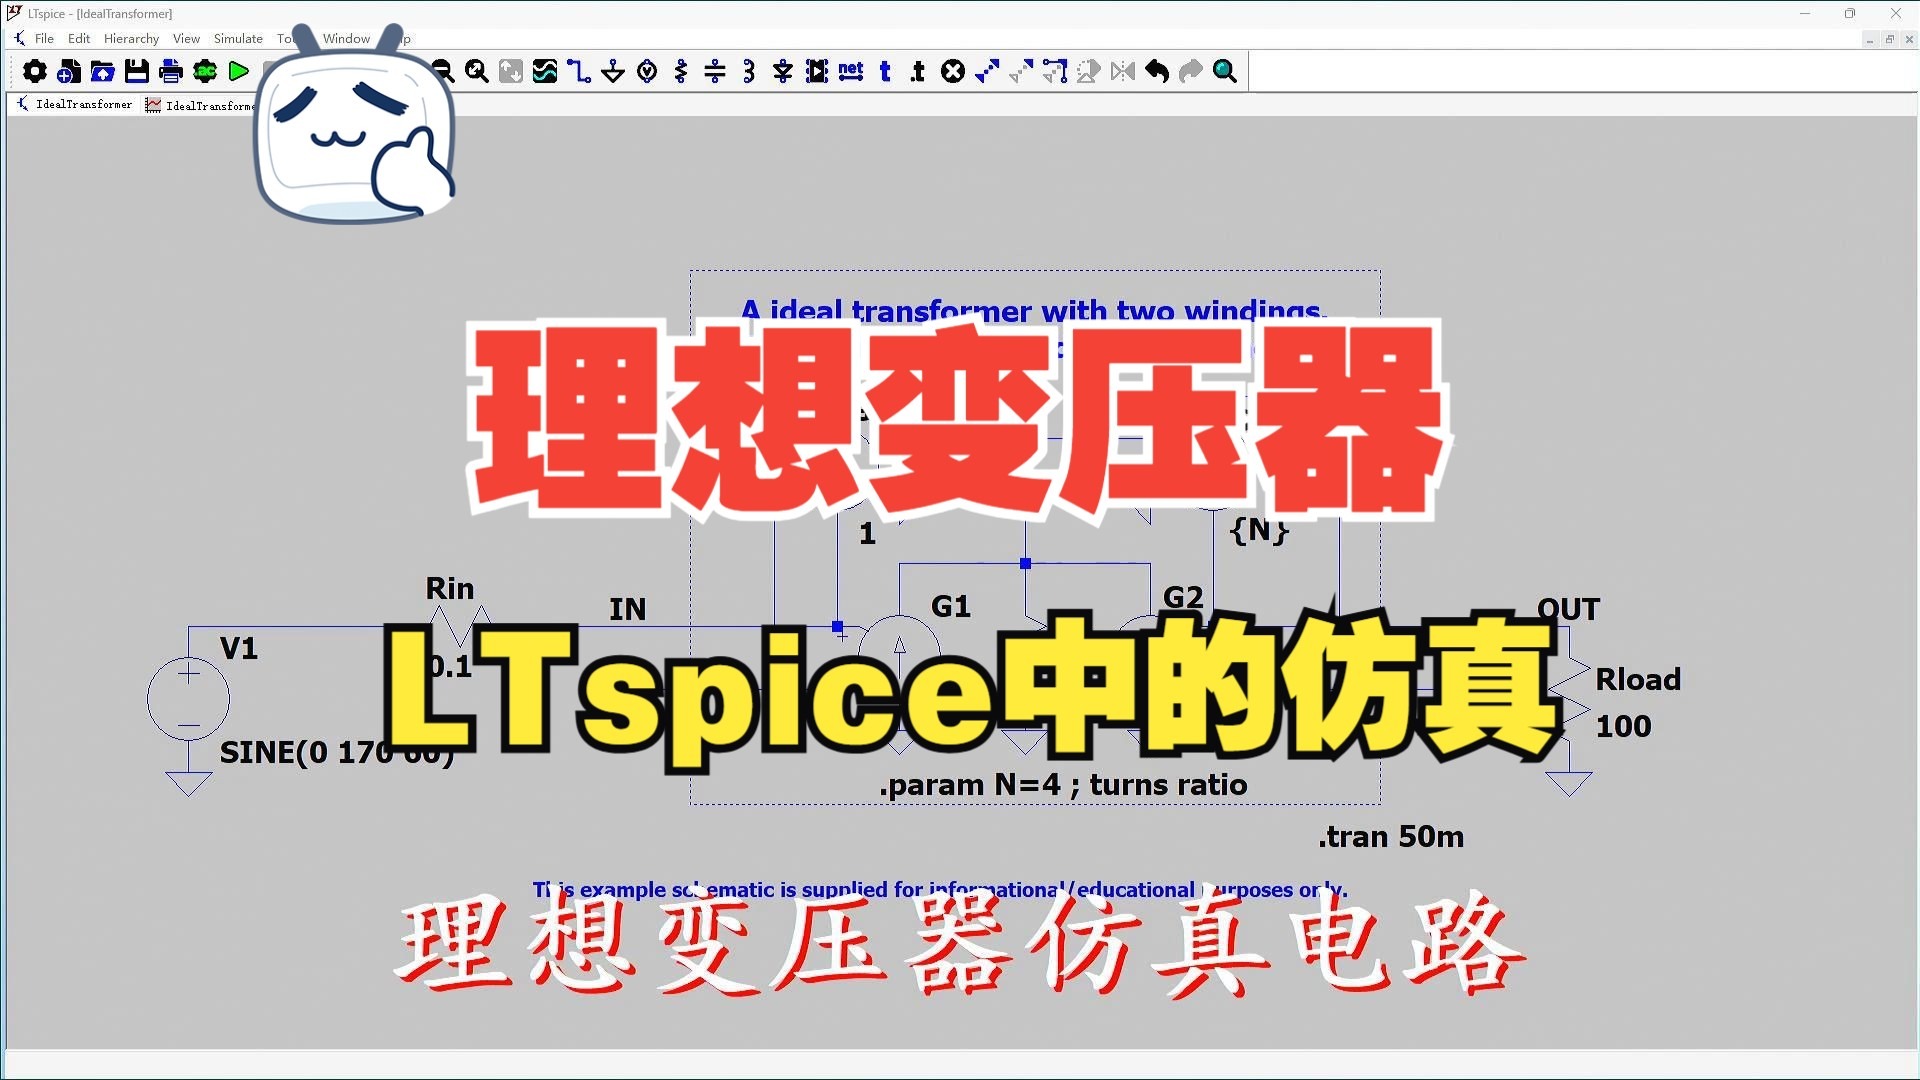Click the zoom magnifier with arrow icon
This screenshot has width=1920, height=1080.
(477, 71)
